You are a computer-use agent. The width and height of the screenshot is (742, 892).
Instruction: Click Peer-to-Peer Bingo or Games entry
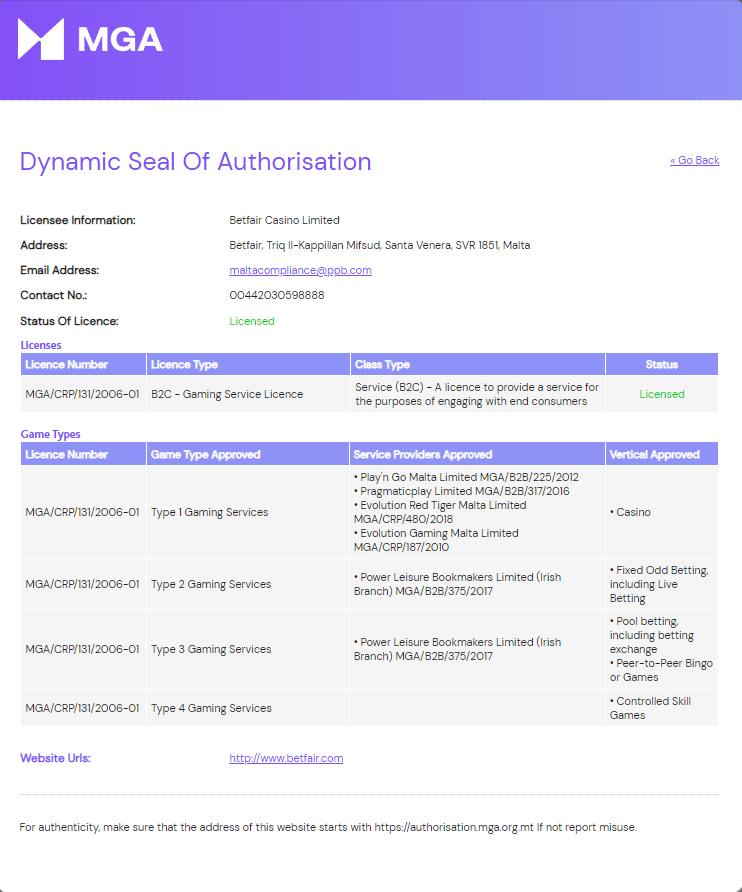(661, 670)
